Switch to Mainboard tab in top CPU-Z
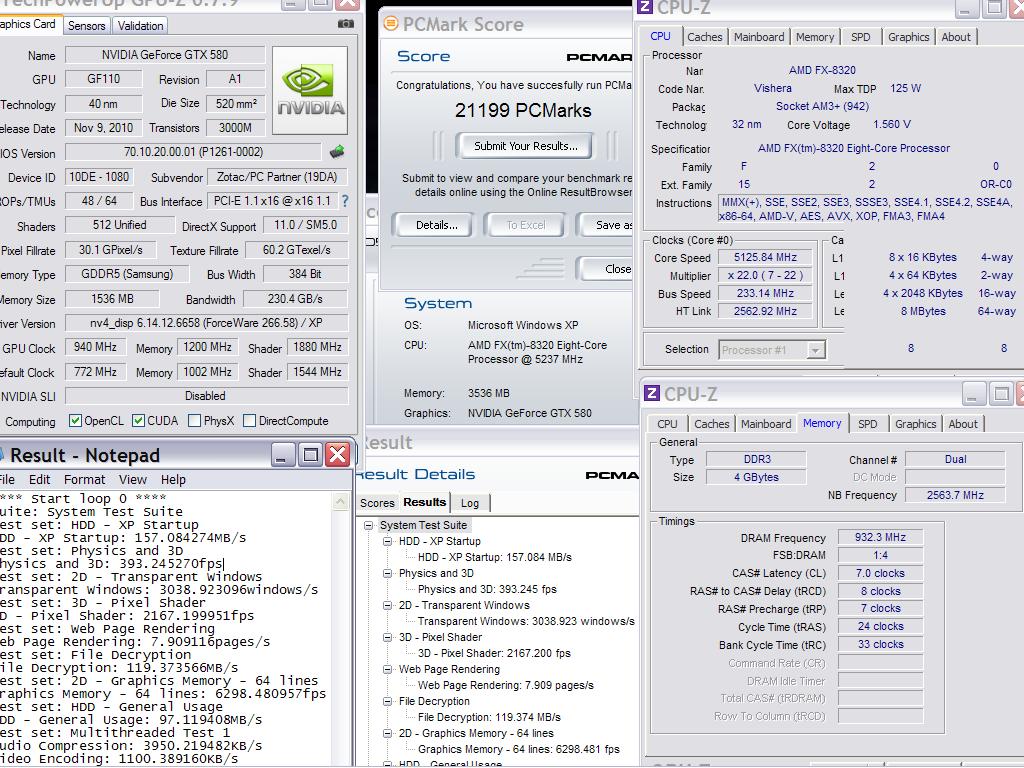The width and height of the screenshot is (1024, 768). [x=759, y=37]
